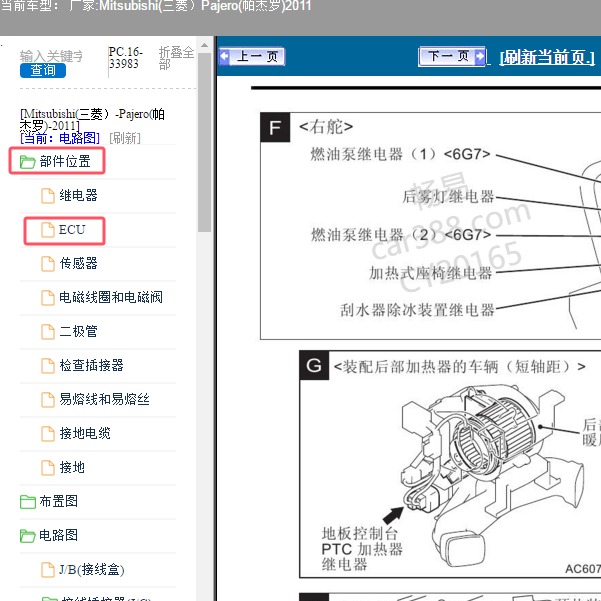The width and height of the screenshot is (601, 601).
Task: Click the page icon beside 易熔线和易熔丝
Action: click(x=48, y=399)
